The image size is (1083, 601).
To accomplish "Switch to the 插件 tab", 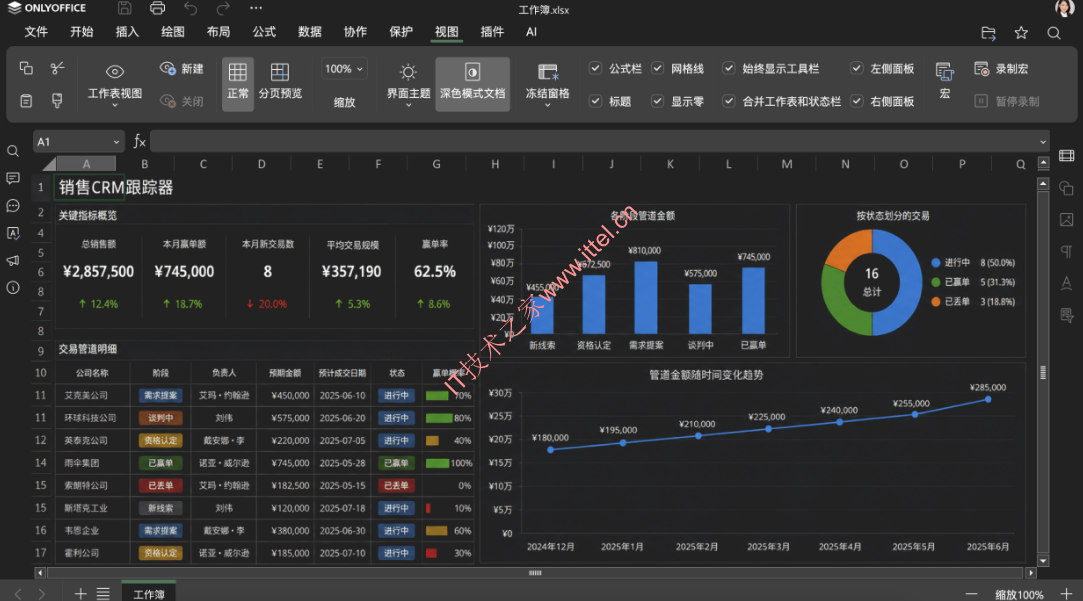I will pyautogui.click(x=492, y=32).
